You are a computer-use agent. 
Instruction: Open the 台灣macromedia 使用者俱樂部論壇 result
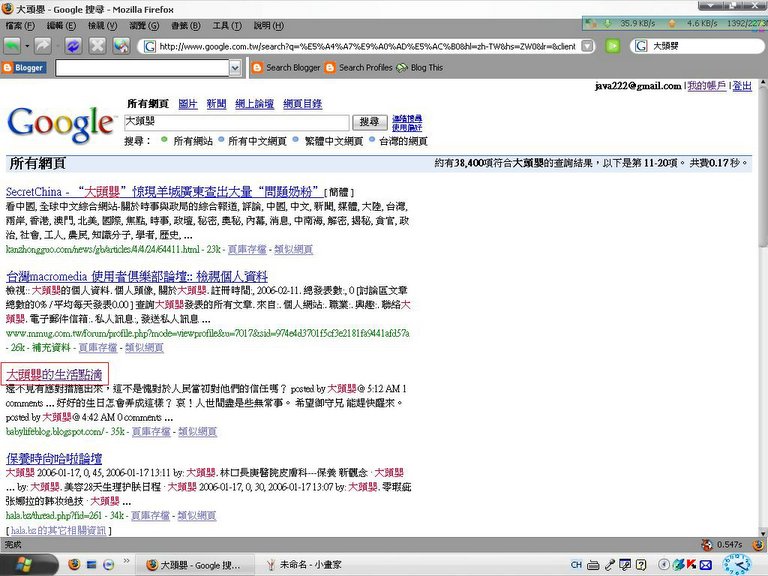[137, 276]
